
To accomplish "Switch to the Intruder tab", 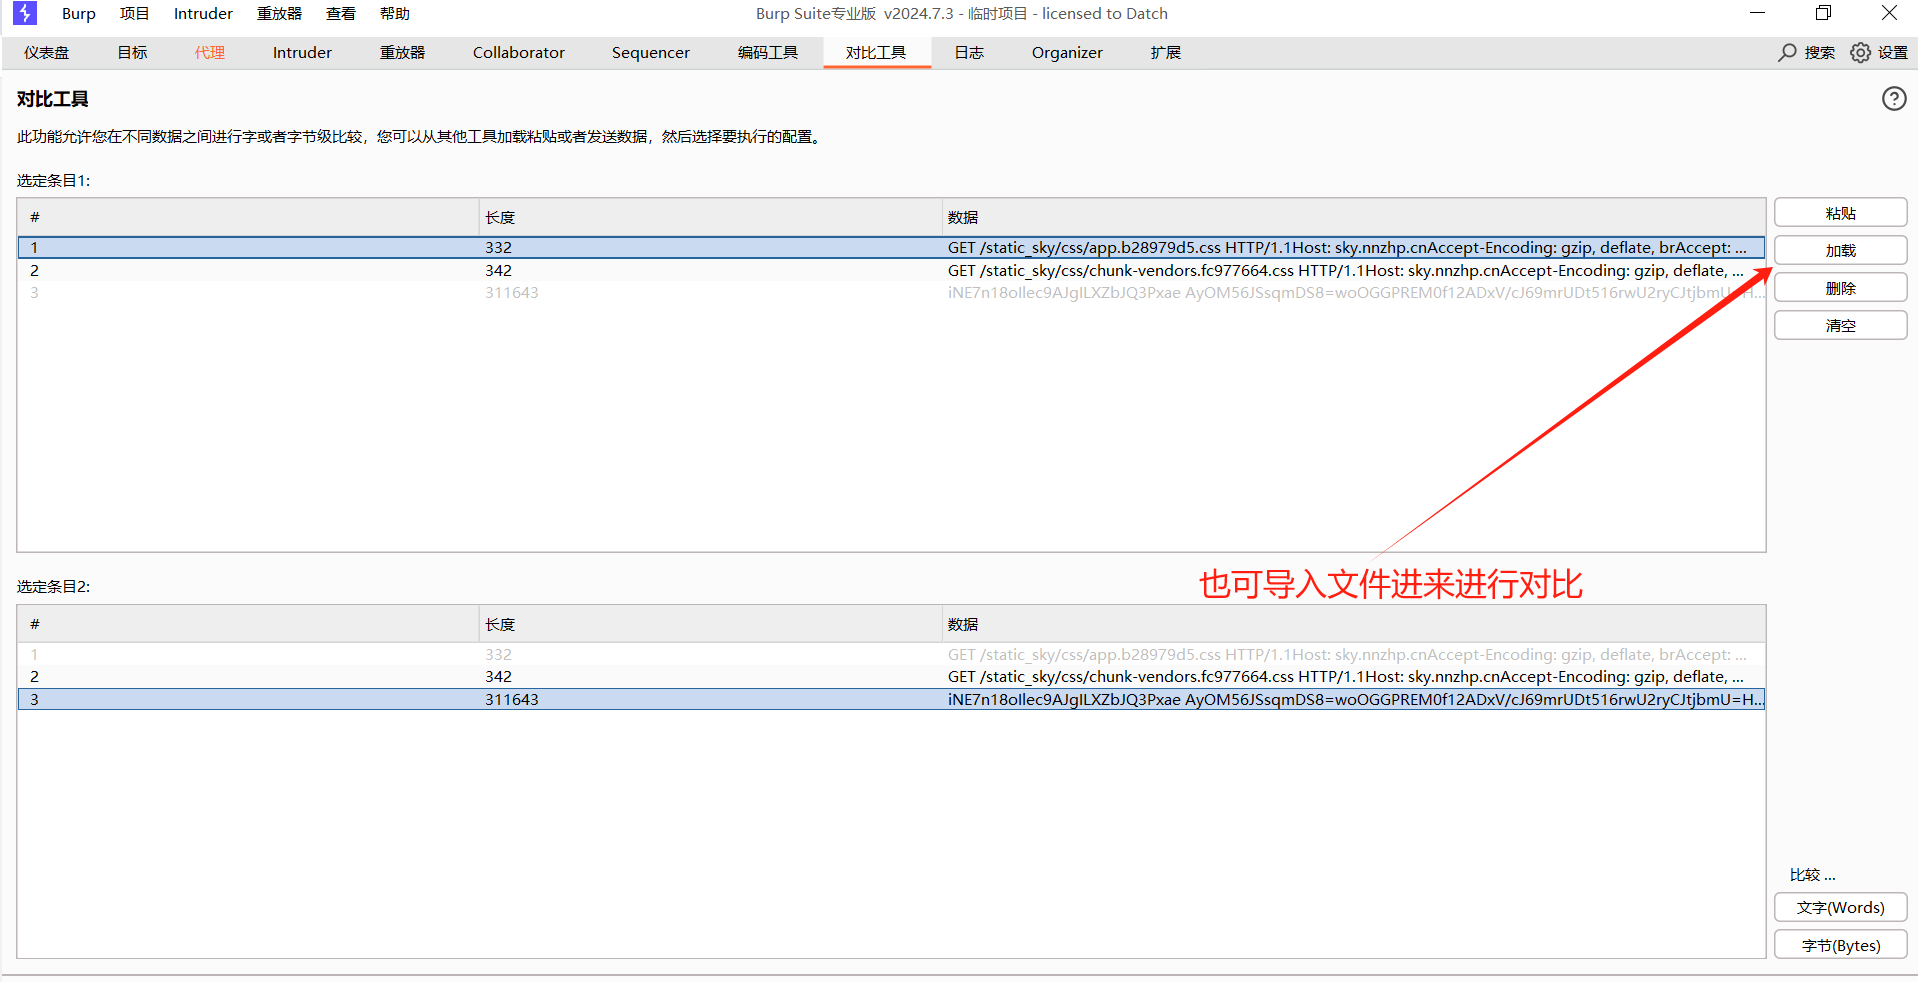I will pyautogui.click(x=302, y=53).
